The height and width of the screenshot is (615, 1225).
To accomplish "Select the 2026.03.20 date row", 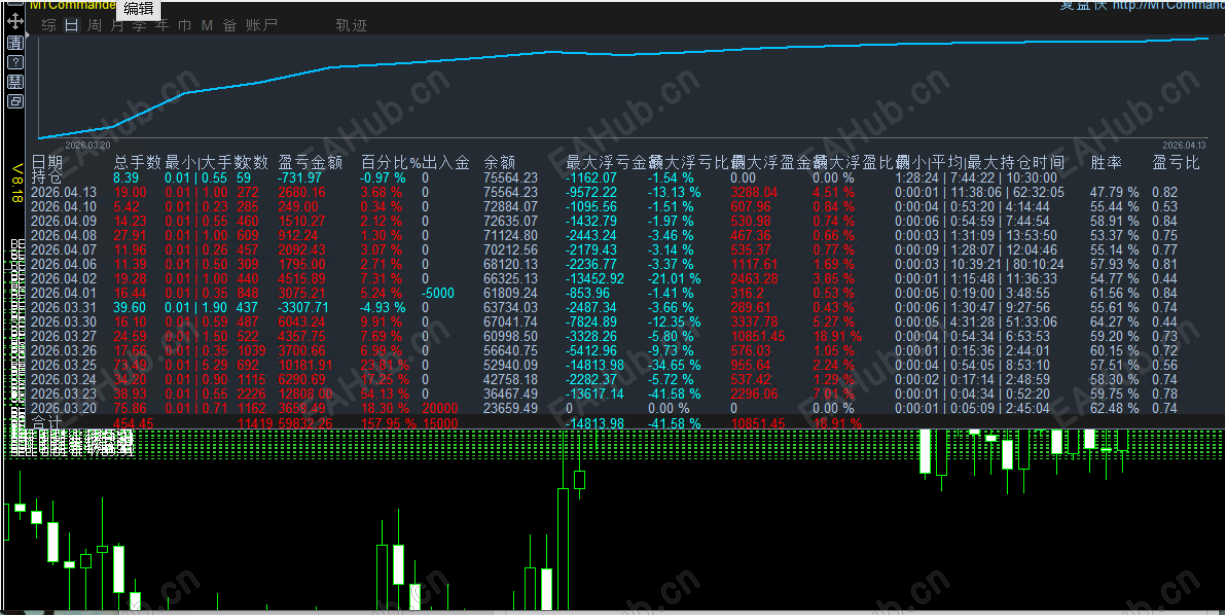I will (64, 409).
